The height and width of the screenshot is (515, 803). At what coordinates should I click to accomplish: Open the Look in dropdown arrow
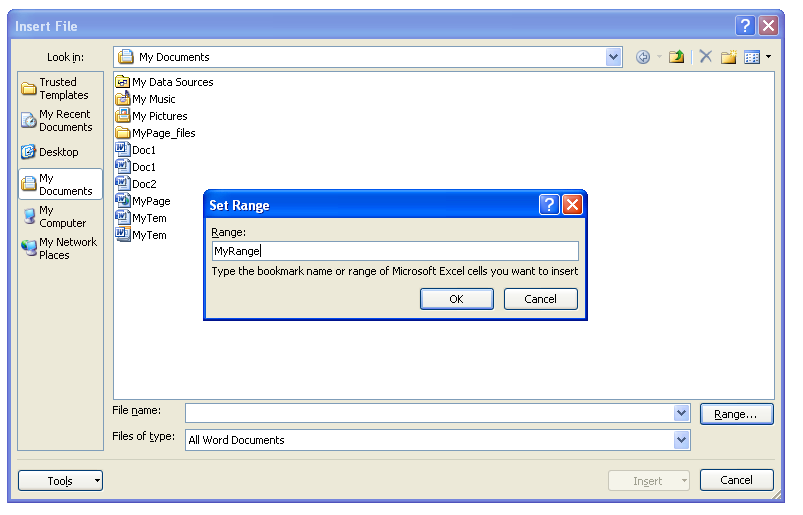pos(613,57)
